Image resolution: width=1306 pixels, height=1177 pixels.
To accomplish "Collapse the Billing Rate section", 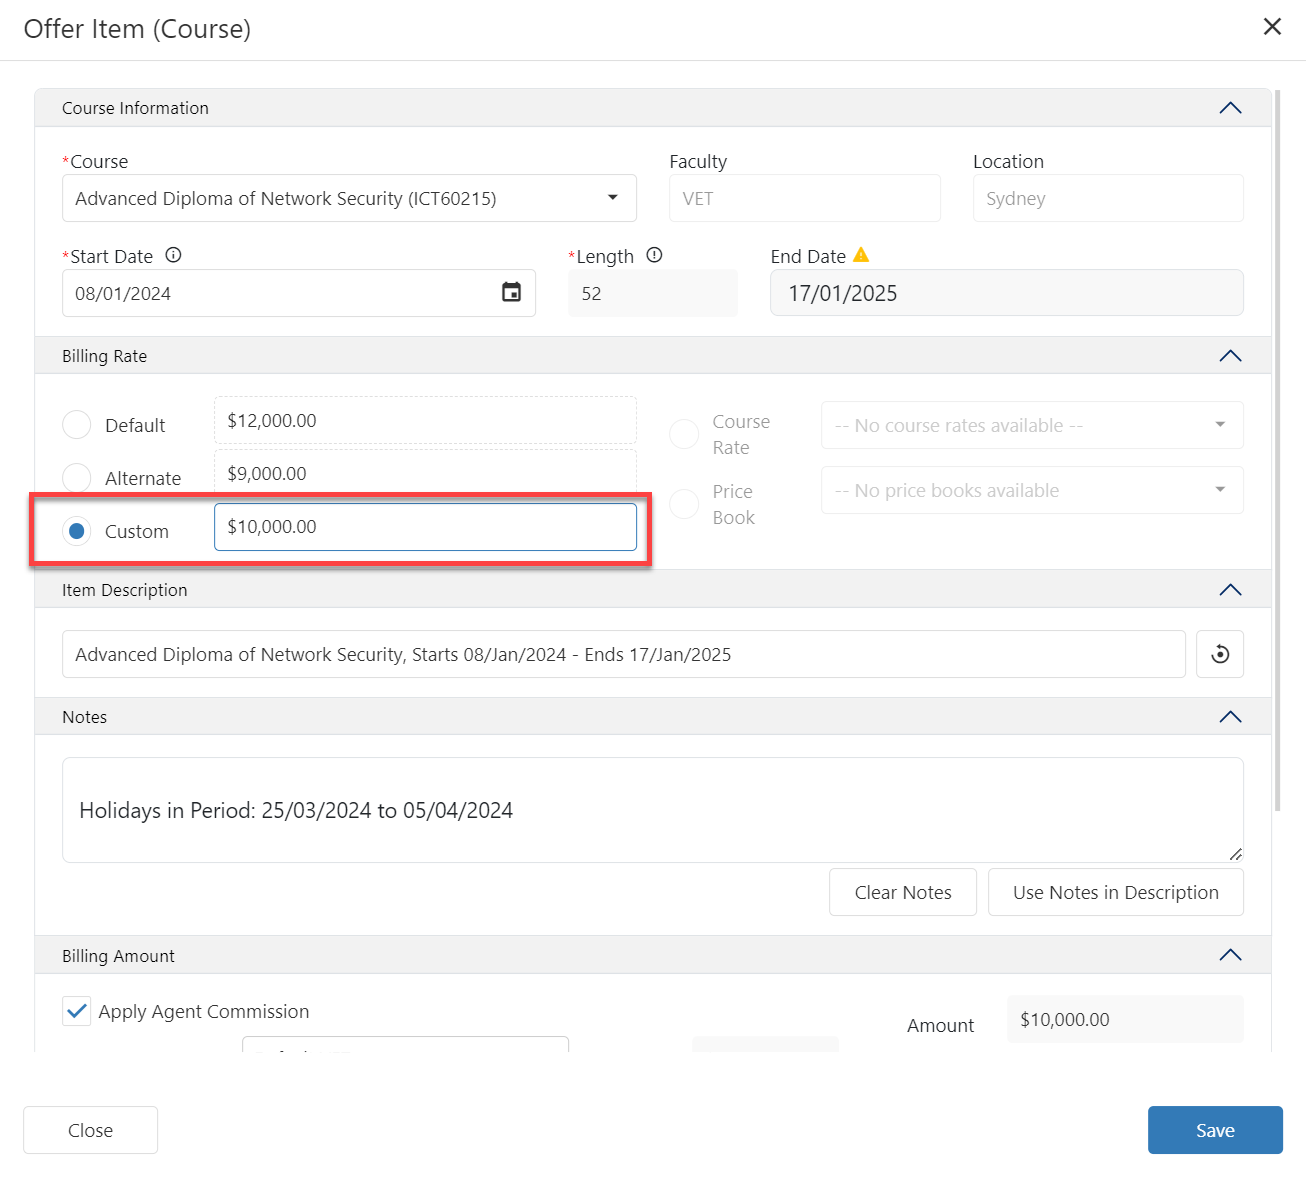I will tap(1230, 356).
